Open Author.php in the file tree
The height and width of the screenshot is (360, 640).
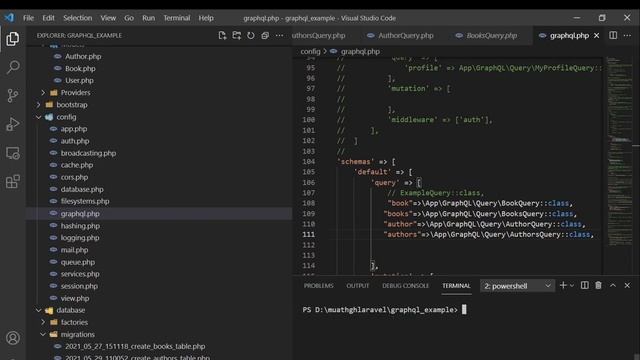coord(83,56)
